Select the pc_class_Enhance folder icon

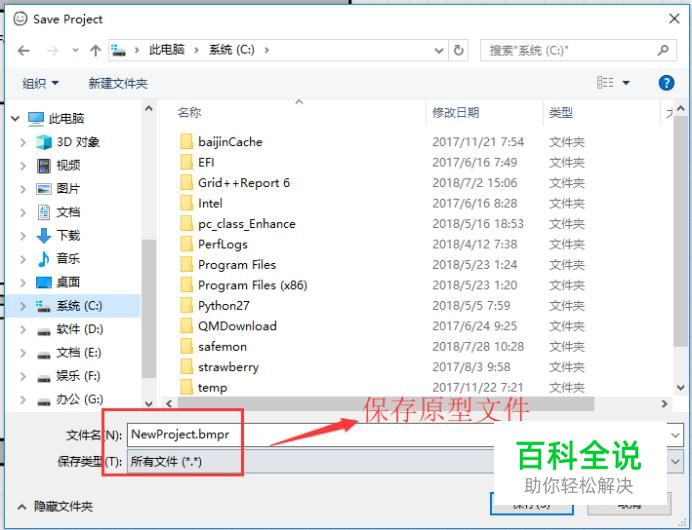click(x=187, y=224)
